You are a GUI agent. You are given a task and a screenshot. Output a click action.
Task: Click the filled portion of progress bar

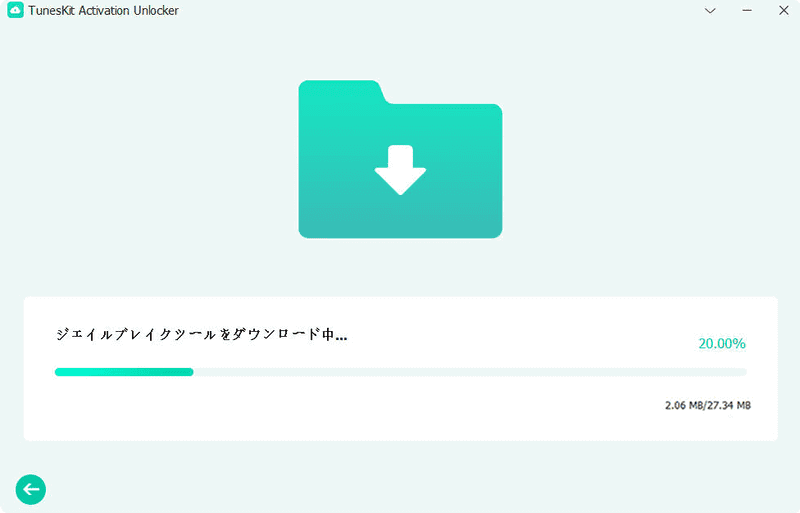(124, 372)
